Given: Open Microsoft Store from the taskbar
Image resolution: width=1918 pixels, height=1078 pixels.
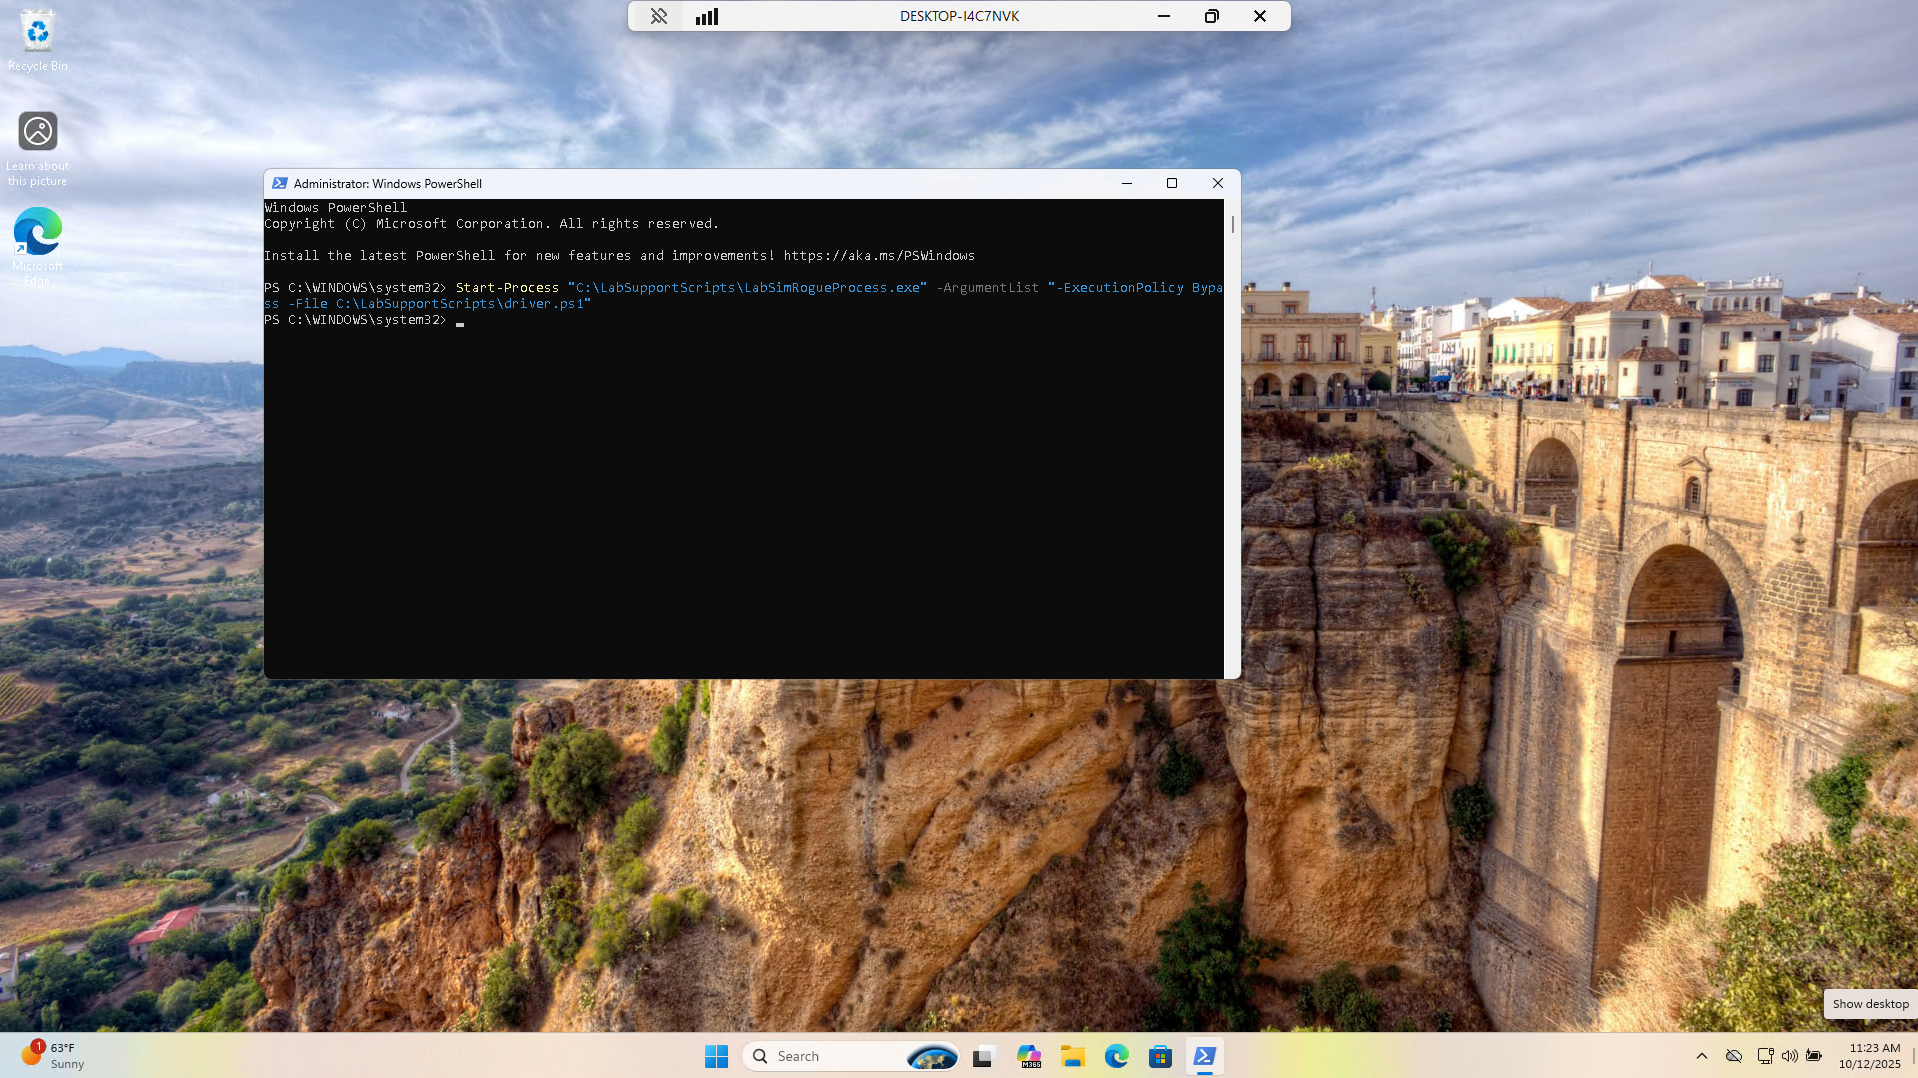Looking at the screenshot, I should [x=1160, y=1056].
